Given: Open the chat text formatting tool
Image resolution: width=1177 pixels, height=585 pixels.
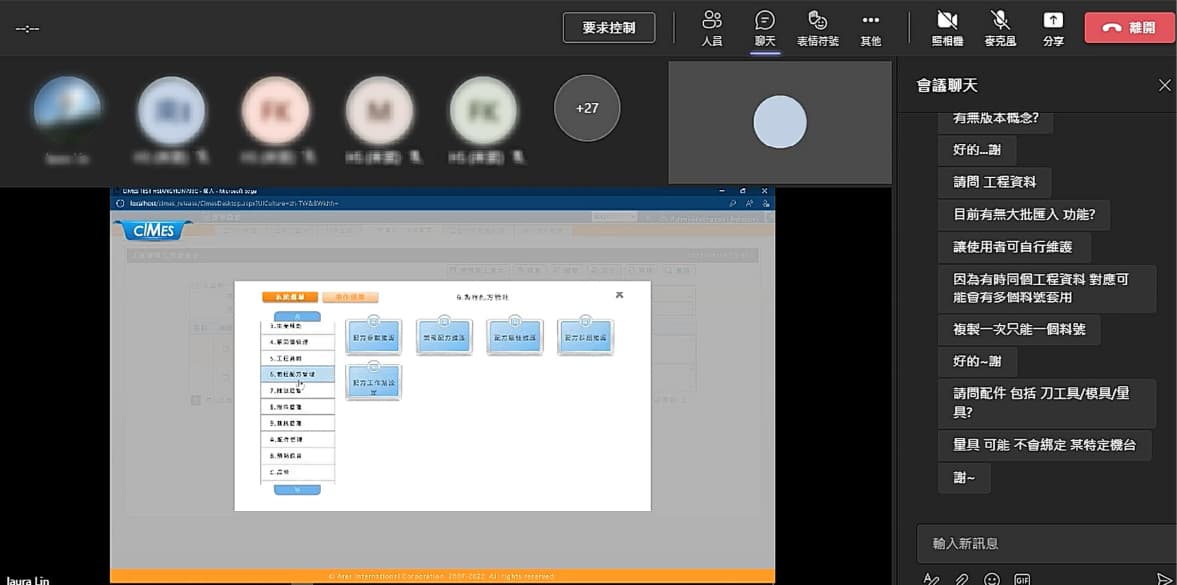Looking at the screenshot, I should tap(931, 579).
